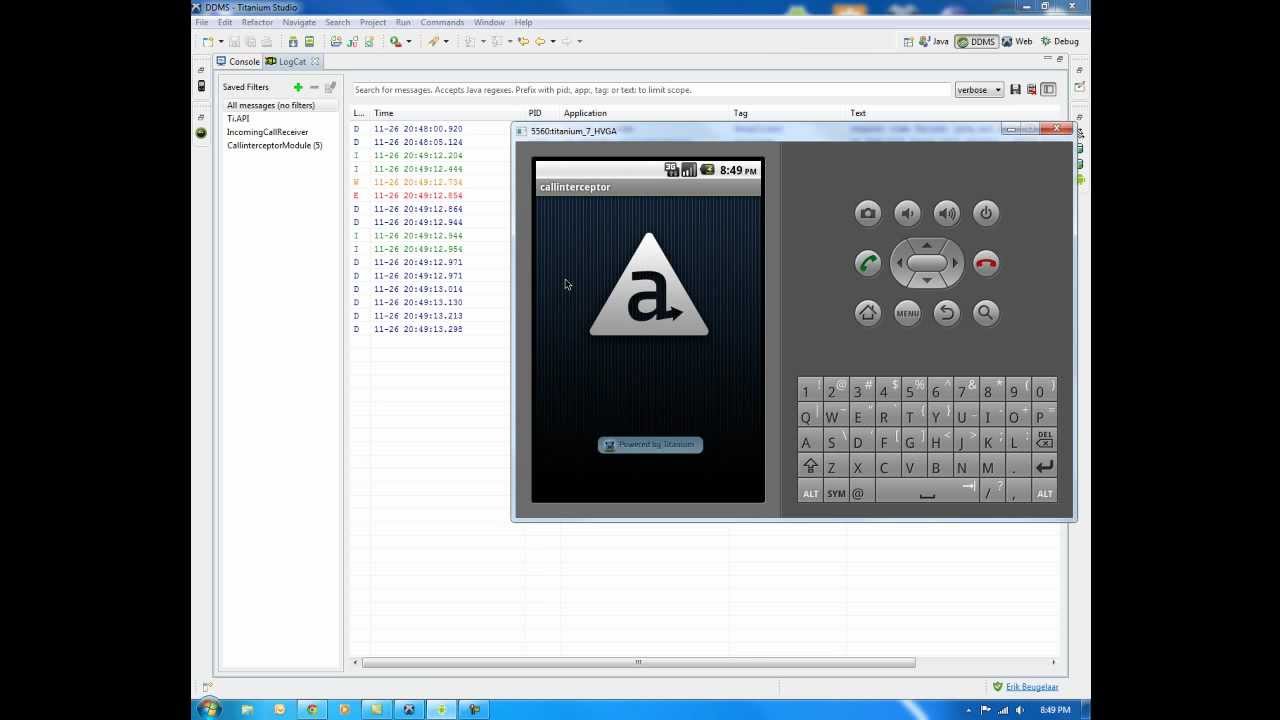Click the horizontal scrollbar of LogCat table

coord(638,662)
